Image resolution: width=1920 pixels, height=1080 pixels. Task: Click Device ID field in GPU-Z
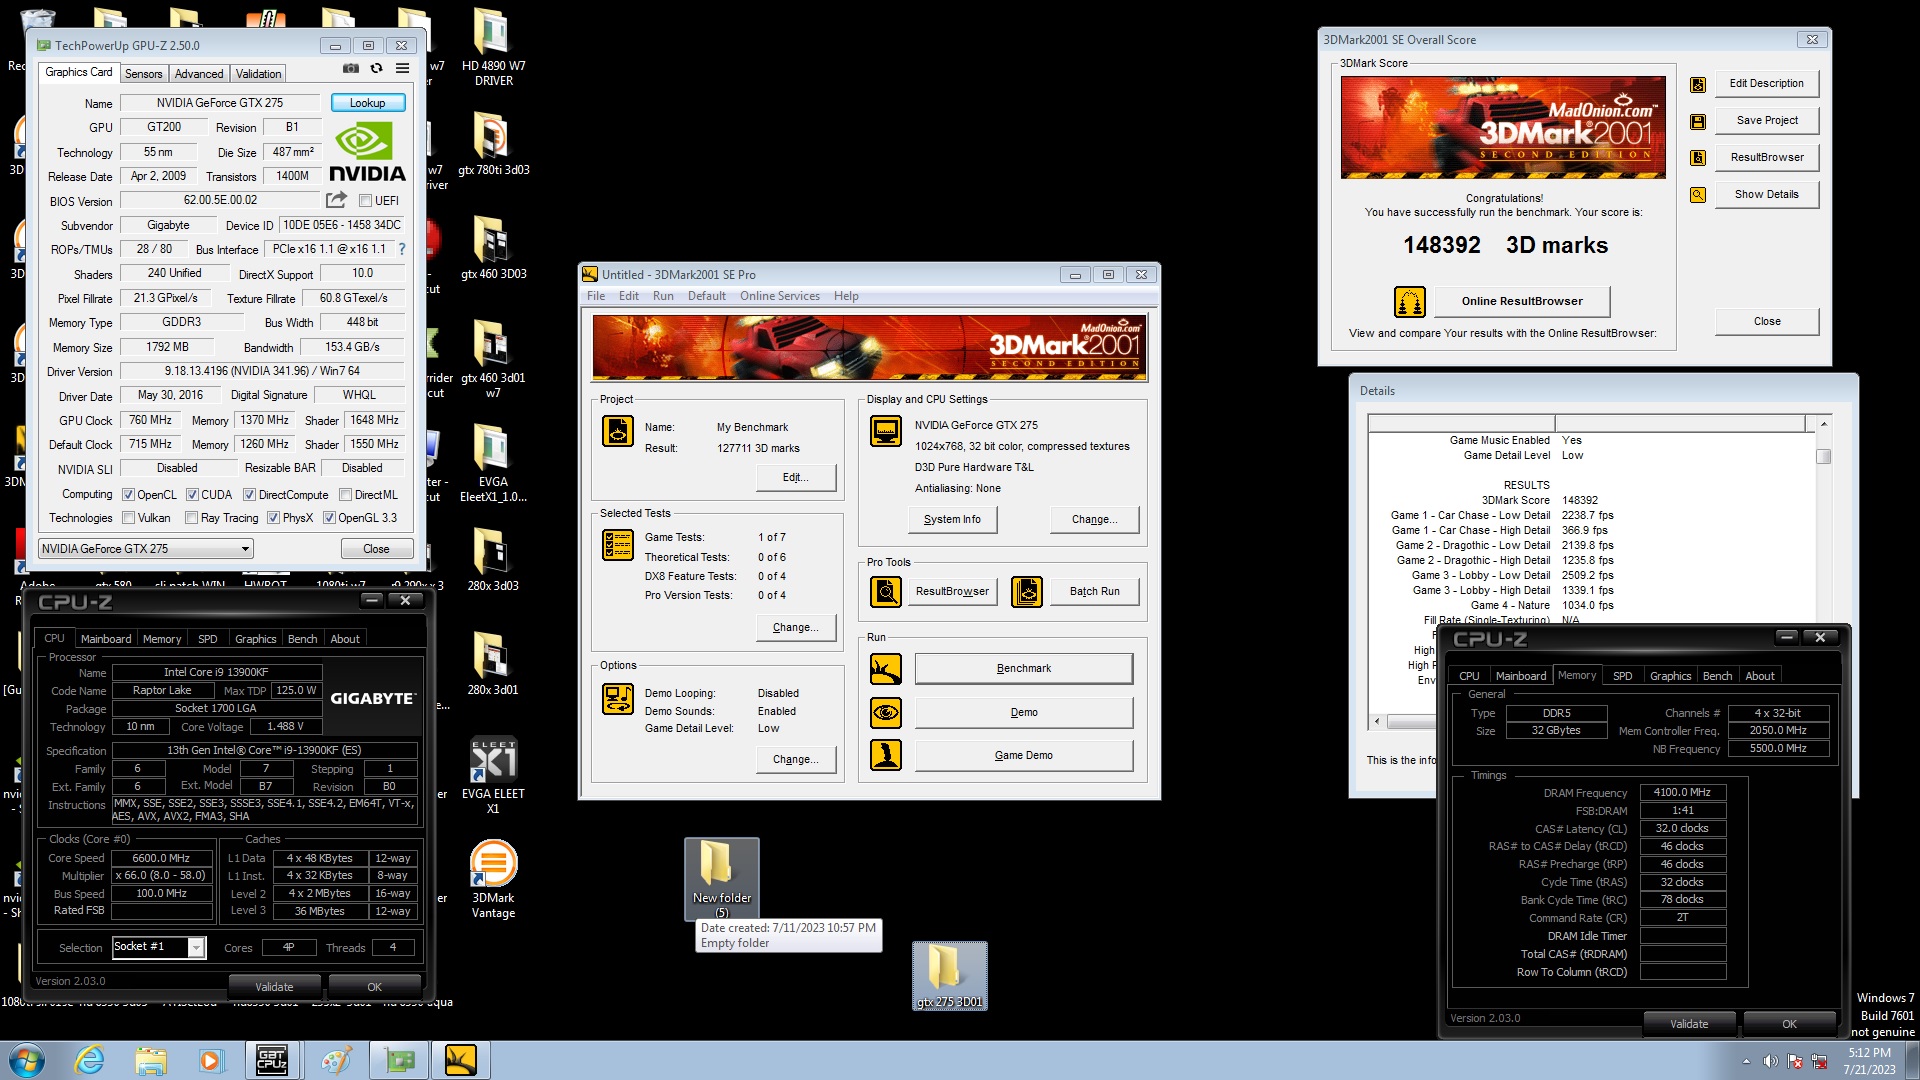tap(341, 225)
